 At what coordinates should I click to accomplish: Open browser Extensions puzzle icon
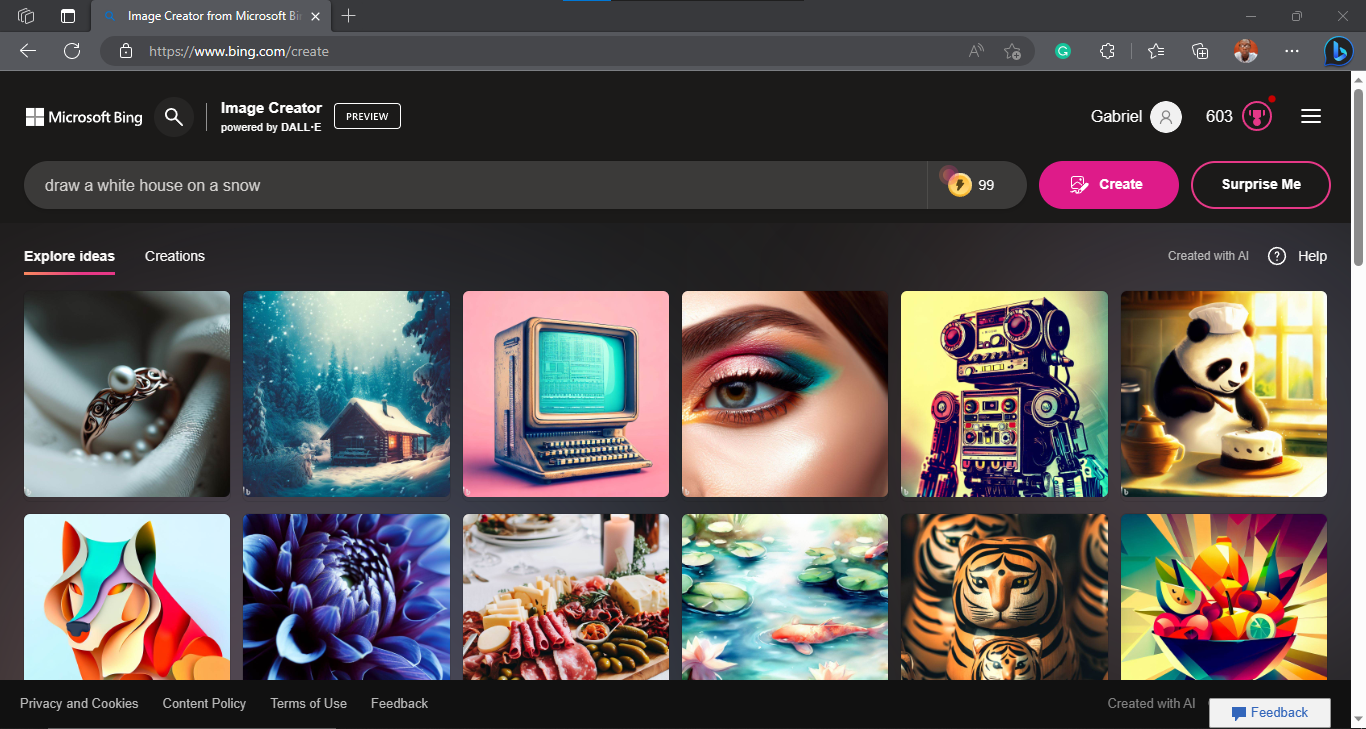1107,51
